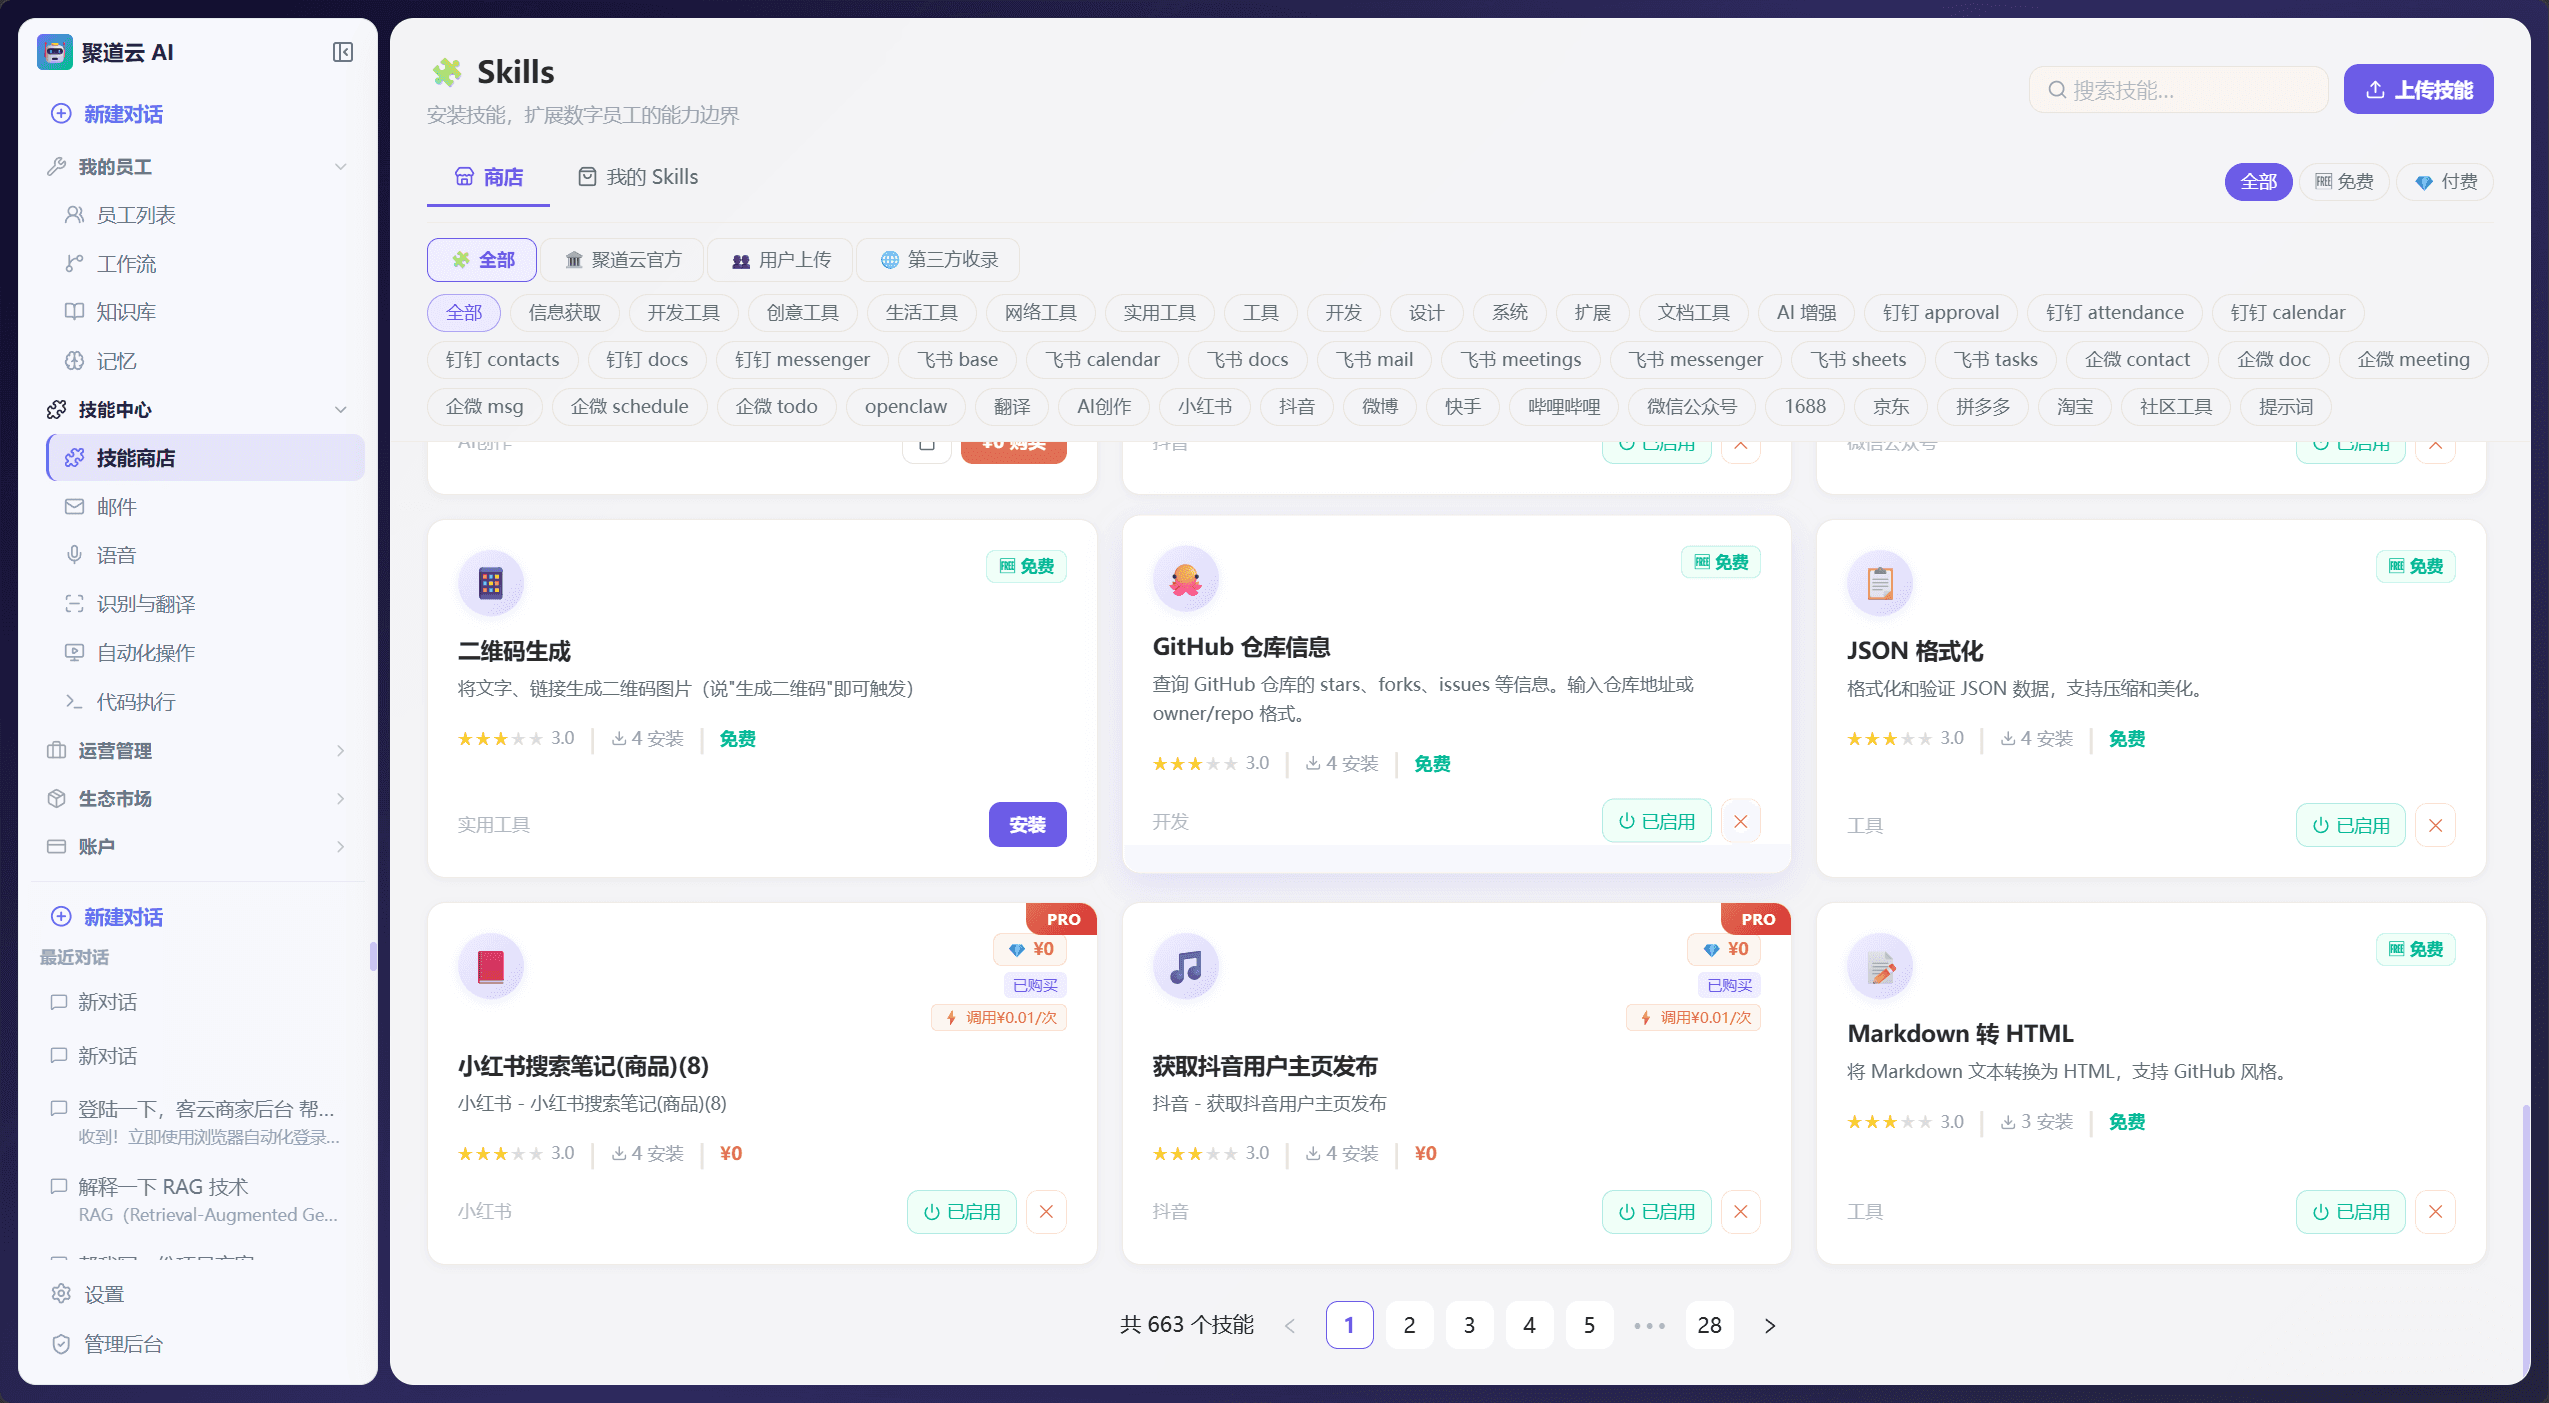The image size is (2549, 1403).
Task: Remove the GitHub 仓库信息 skill with X
Action: point(1740,821)
